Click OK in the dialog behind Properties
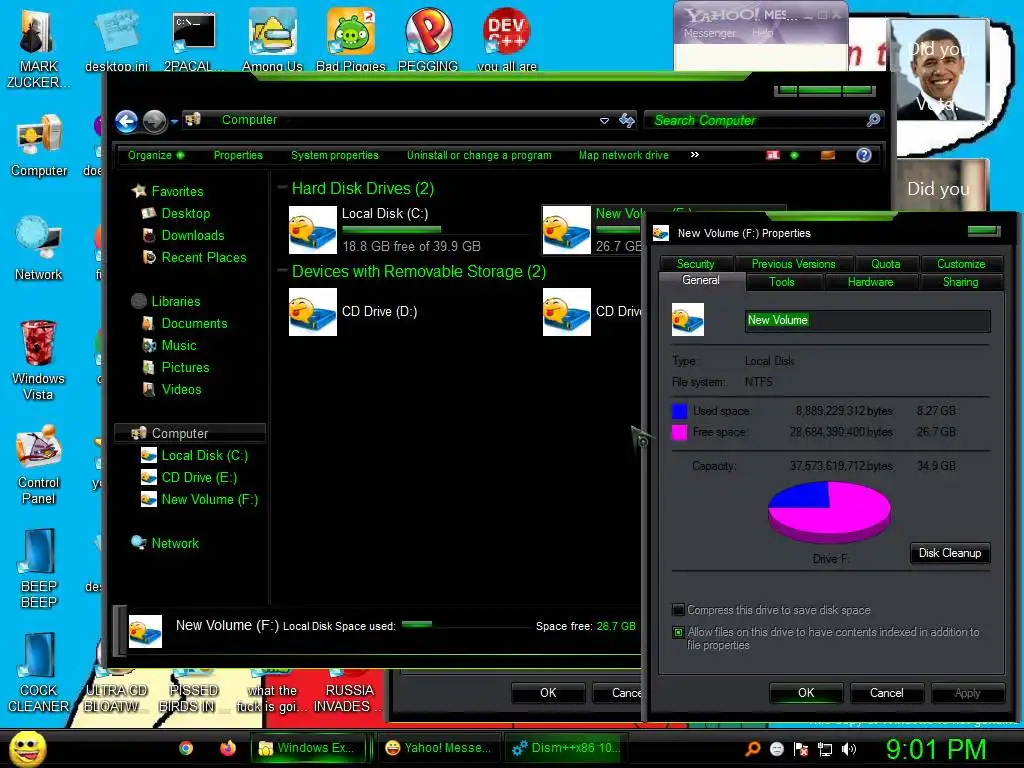Screen dimensions: 1024x768 tap(548, 693)
